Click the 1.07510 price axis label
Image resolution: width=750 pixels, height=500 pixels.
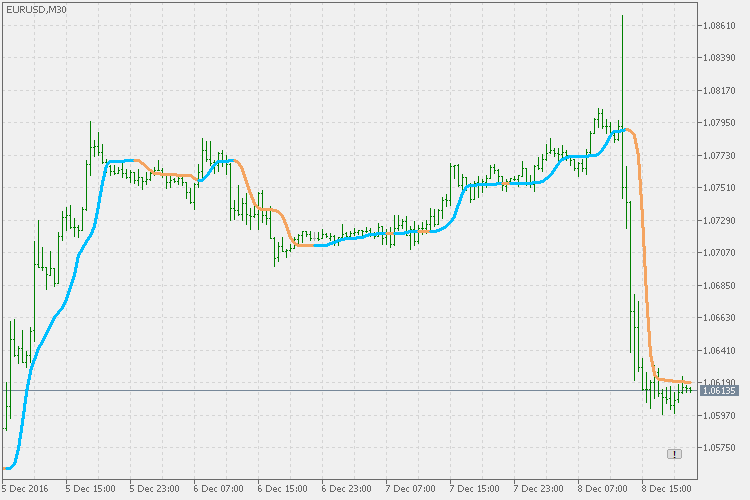tap(719, 188)
